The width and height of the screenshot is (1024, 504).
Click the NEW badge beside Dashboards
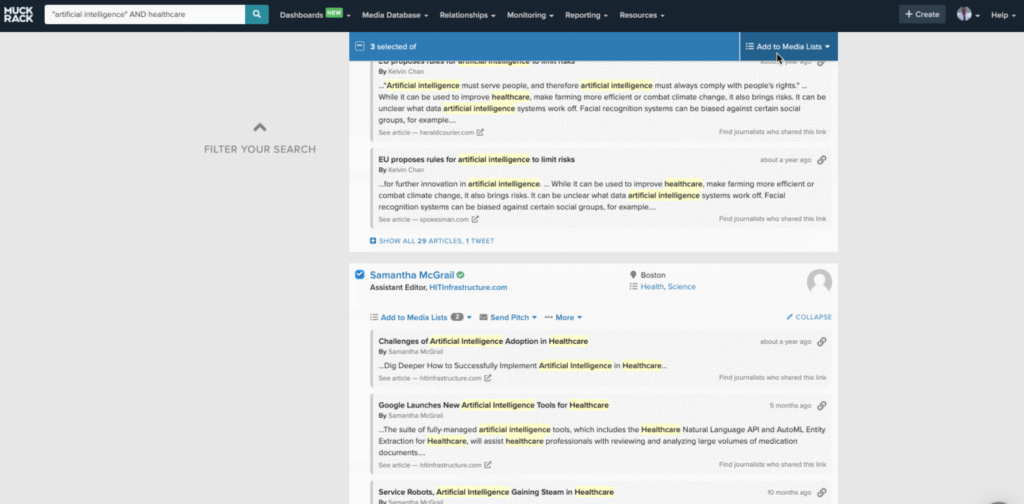tap(334, 12)
